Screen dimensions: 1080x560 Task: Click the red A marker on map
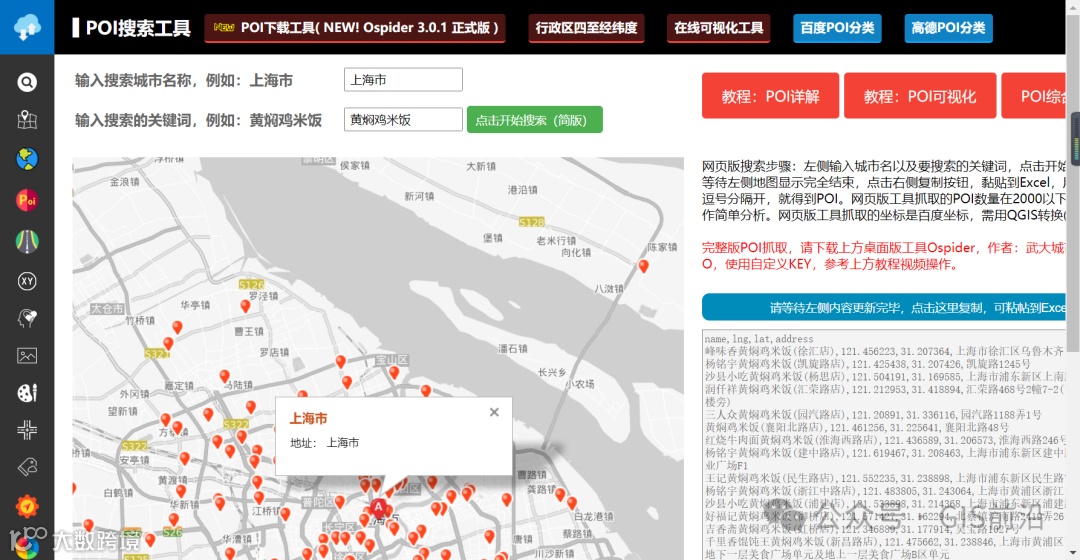click(377, 509)
